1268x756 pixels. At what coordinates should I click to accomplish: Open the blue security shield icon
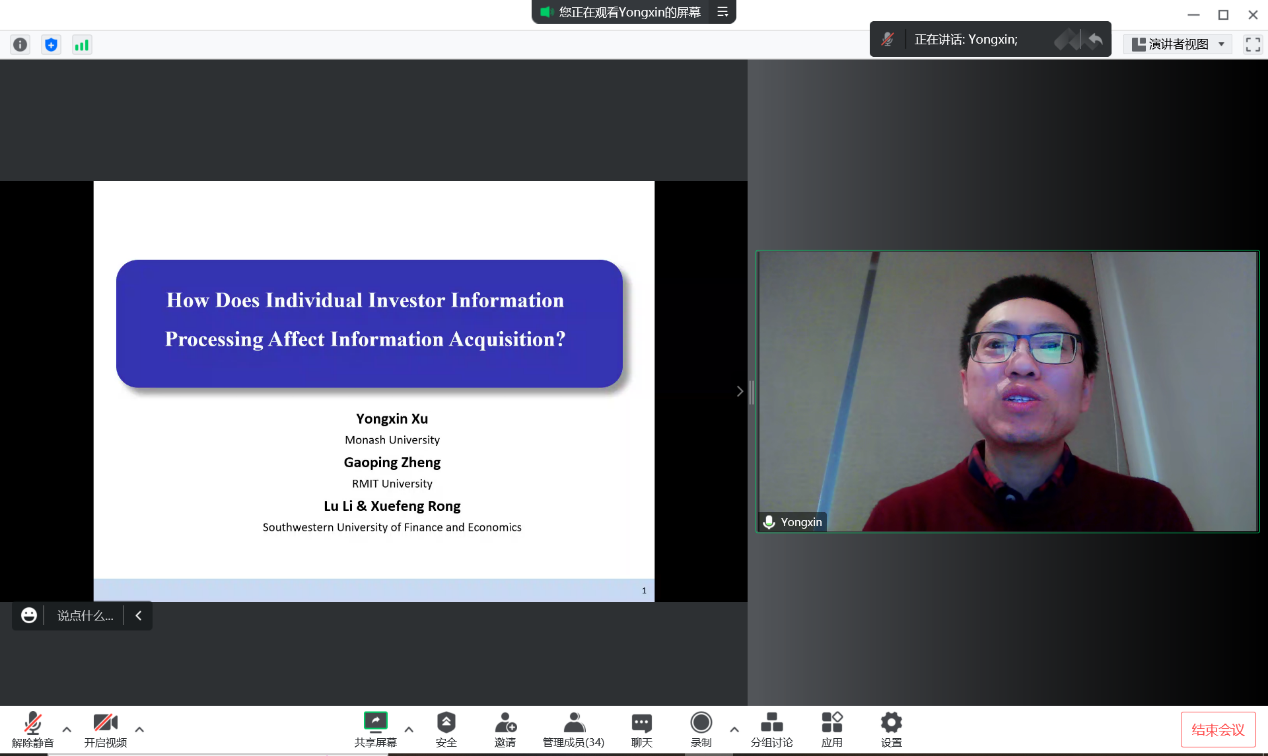coord(51,45)
